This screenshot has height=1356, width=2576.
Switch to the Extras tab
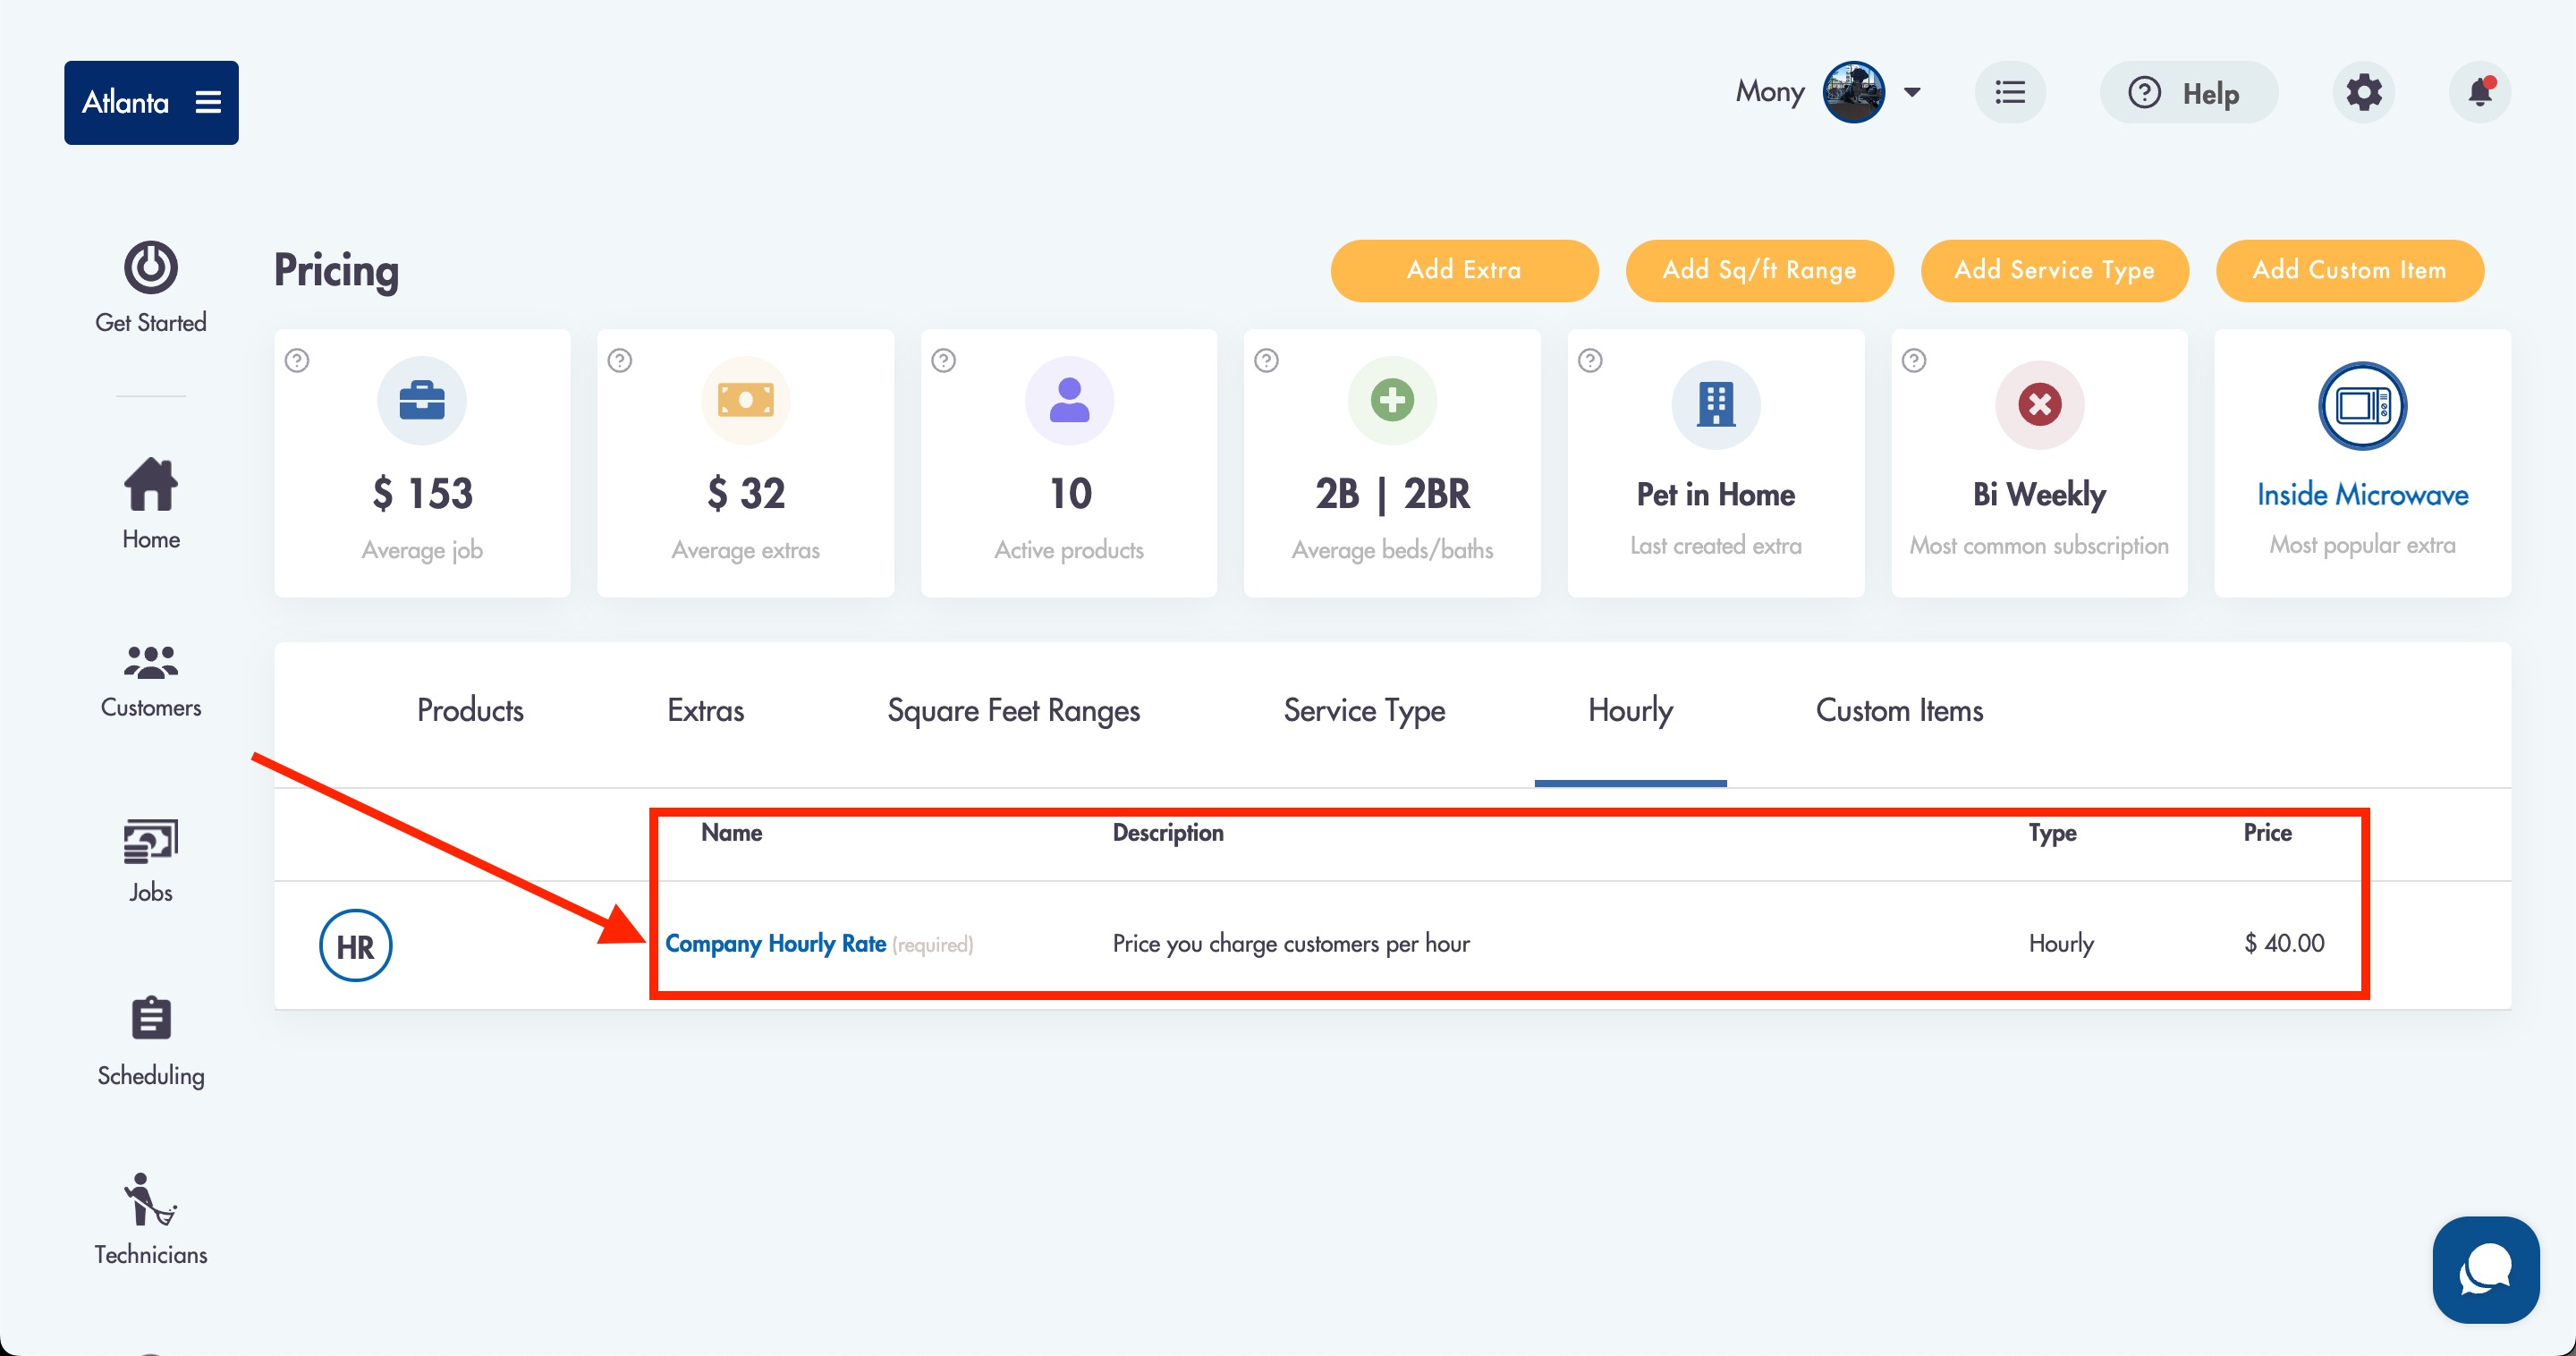[x=706, y=710]
